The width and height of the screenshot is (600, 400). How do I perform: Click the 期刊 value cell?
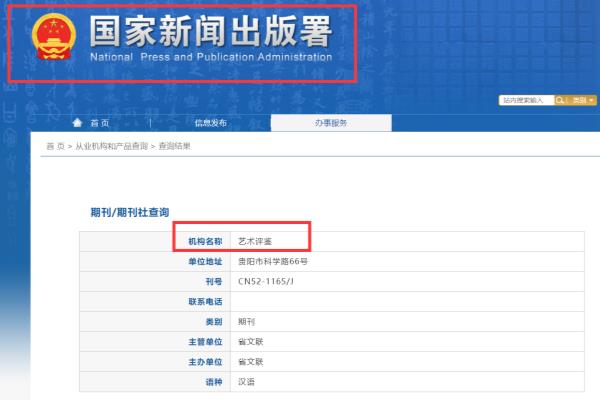point(408,322)
